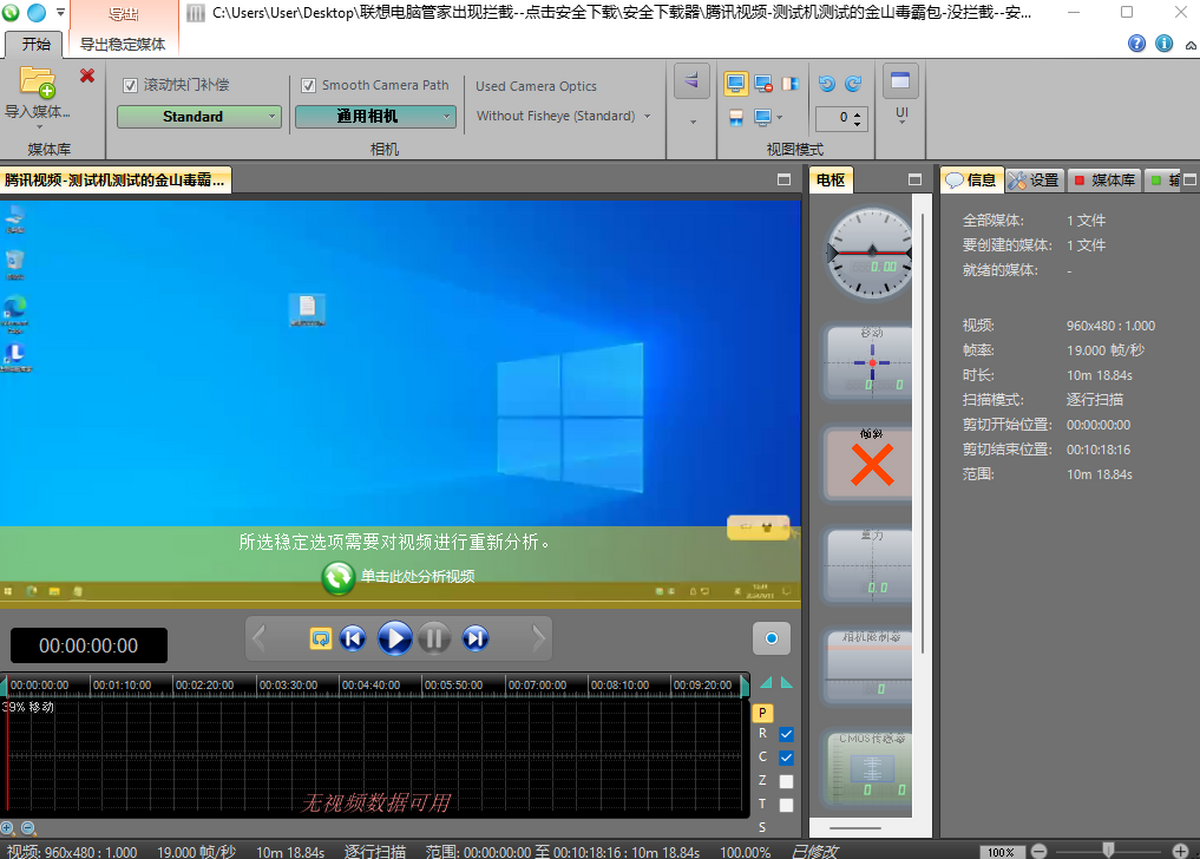
Task: Click the right teal triangle marker button
Action: 786,683
